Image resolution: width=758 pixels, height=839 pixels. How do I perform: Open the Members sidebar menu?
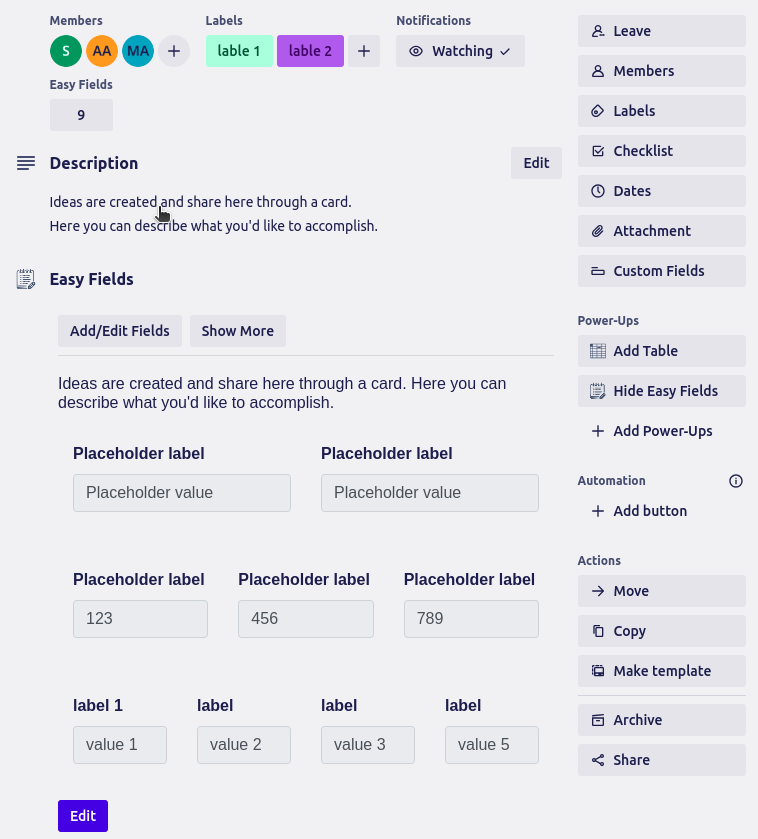pos(662,71)
